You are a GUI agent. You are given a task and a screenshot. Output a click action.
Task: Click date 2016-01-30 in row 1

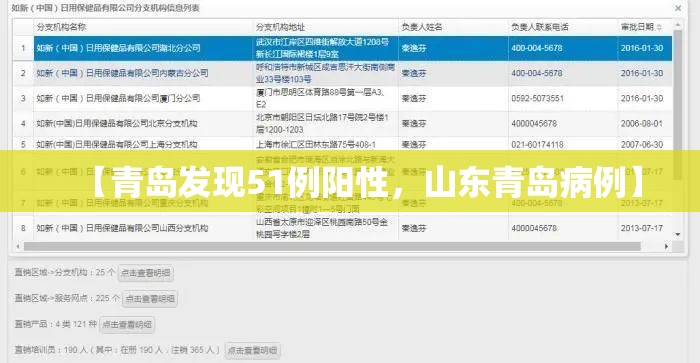point(642,48)
